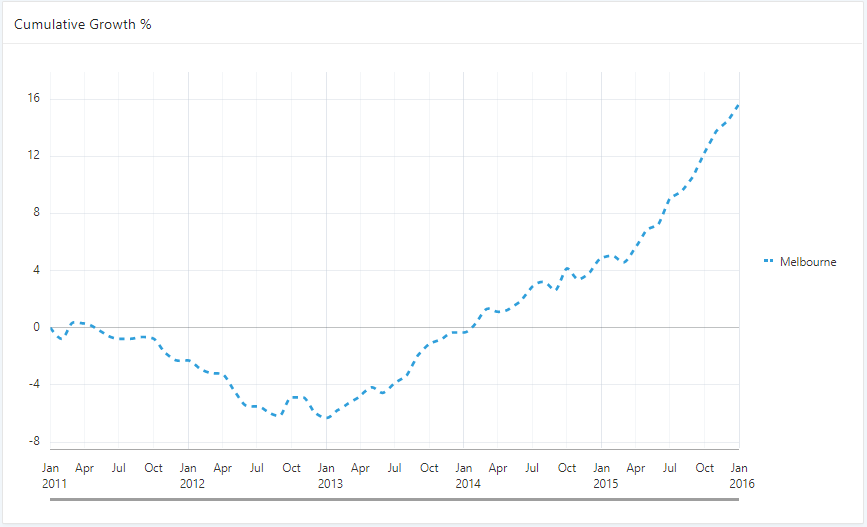Click the Cumulative Growth % chart title

click(83, 23)
